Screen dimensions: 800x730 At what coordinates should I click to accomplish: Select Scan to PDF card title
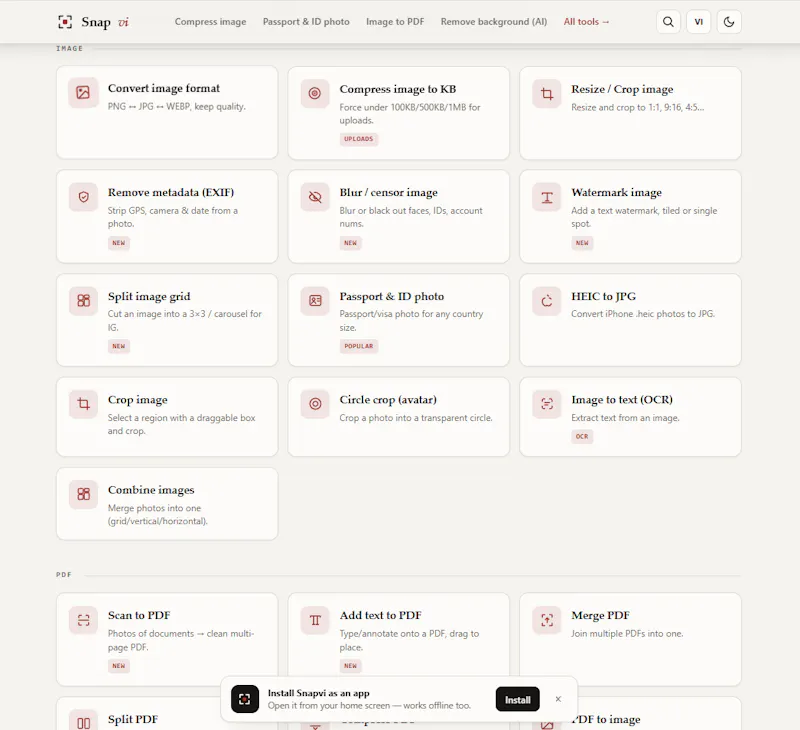[x=139, y=615]
